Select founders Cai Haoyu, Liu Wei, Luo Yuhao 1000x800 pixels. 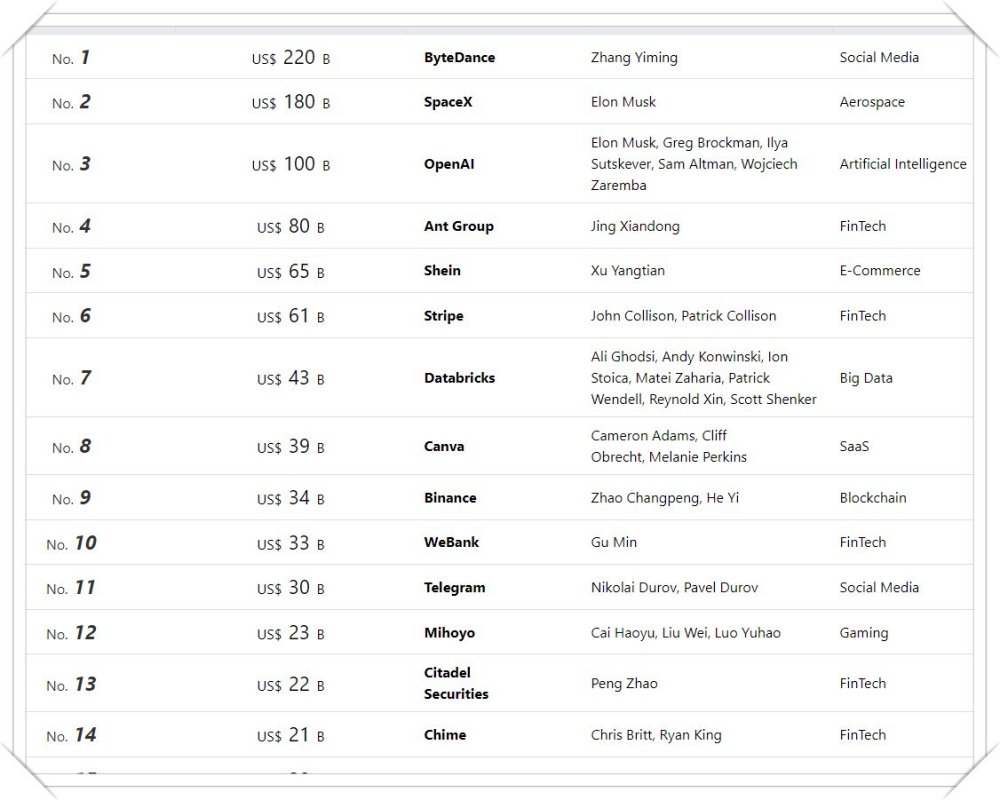[686, 633]
